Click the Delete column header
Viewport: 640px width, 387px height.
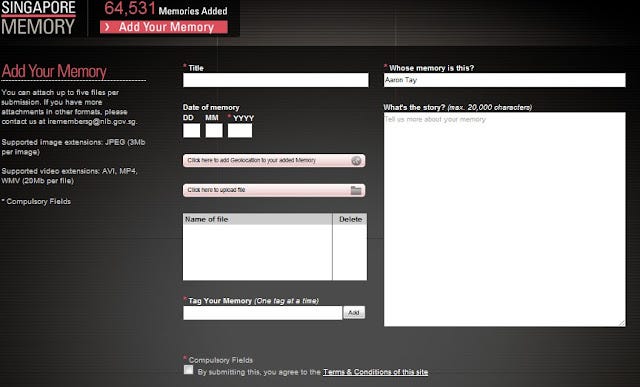click(350, 219)
